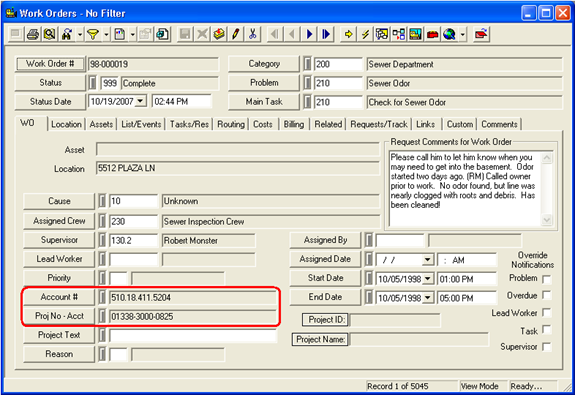Tick the Lead Worker notification checkbox
The height and width of the screenshot is (396, 576).
(547, 313)
